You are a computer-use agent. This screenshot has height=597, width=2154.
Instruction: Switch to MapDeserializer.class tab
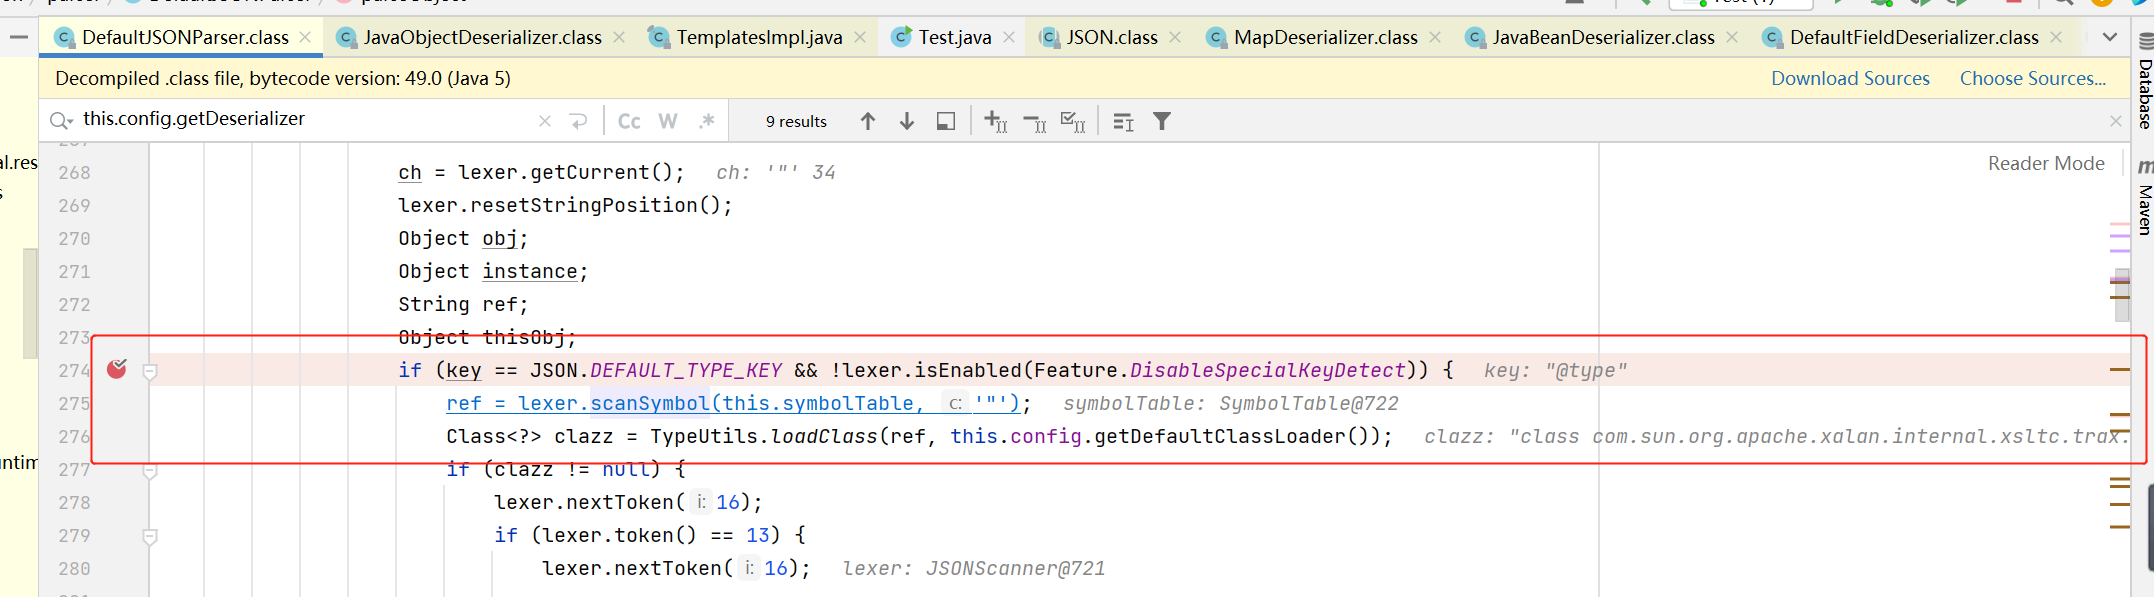pyautogui.click(x=1325, y=37)
